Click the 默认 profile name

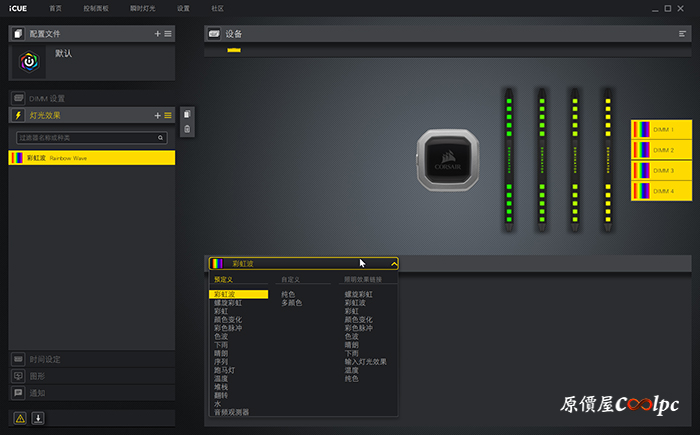pyautogui.click(x=63, y=54)
